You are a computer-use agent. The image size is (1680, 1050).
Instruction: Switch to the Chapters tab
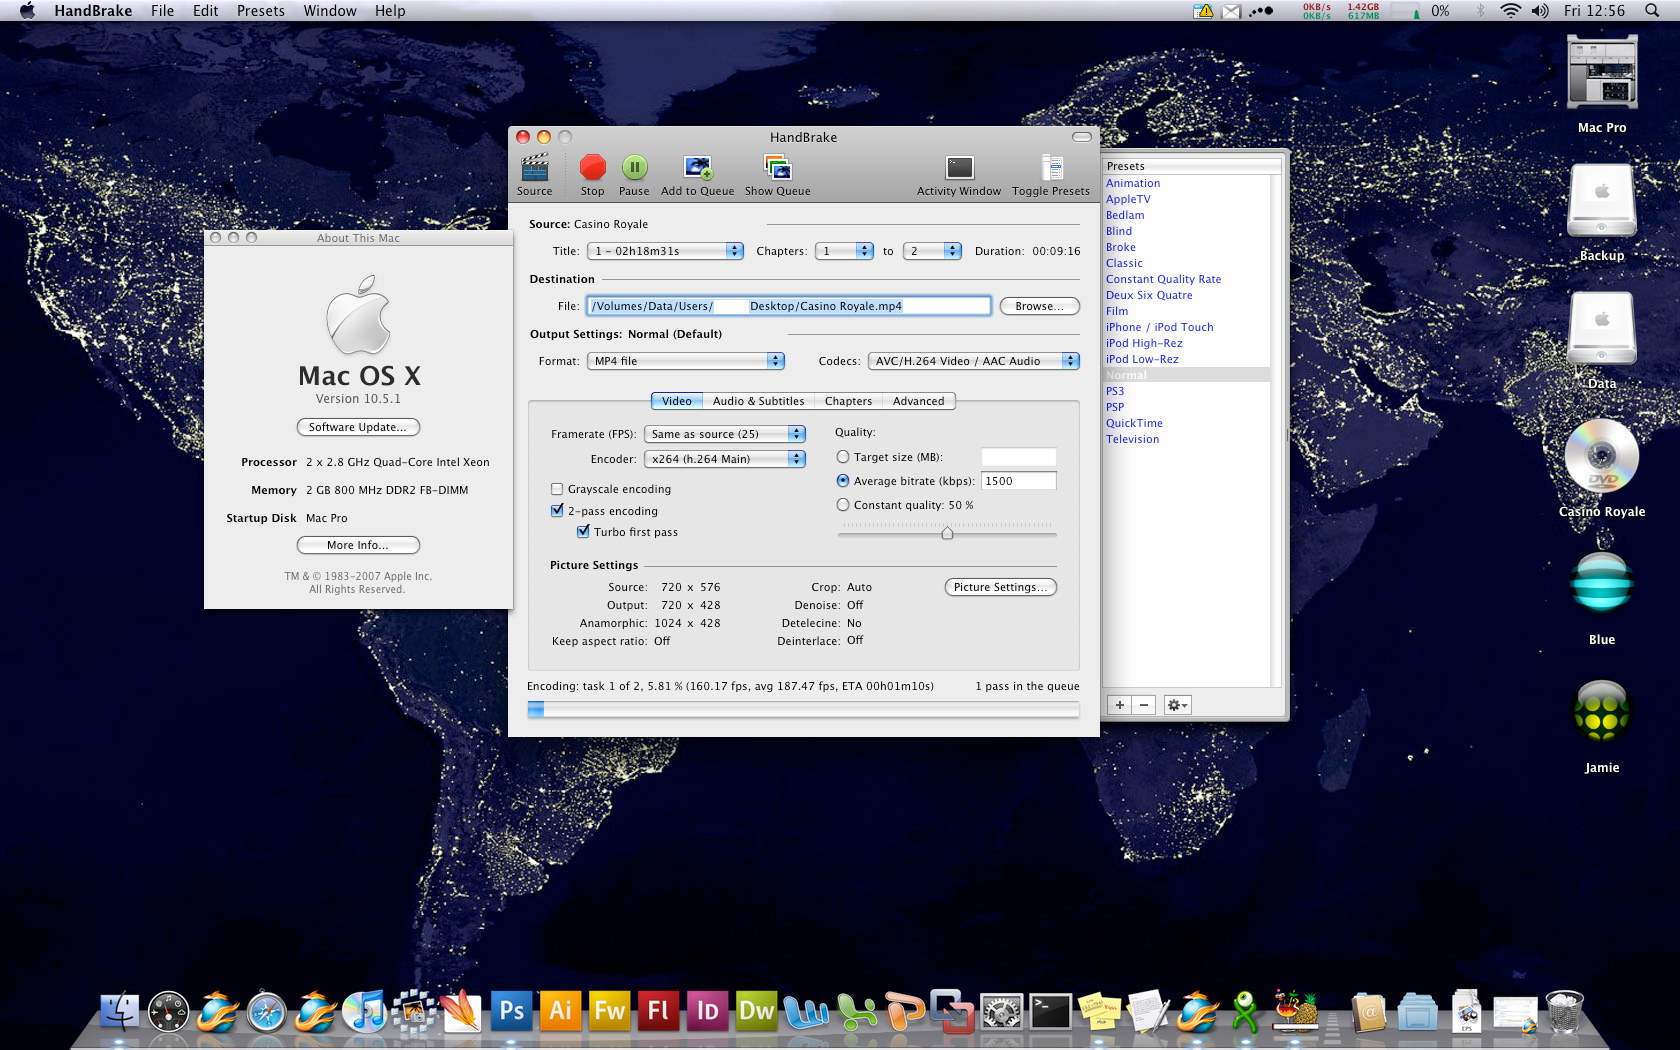click(x=848, y=401)
